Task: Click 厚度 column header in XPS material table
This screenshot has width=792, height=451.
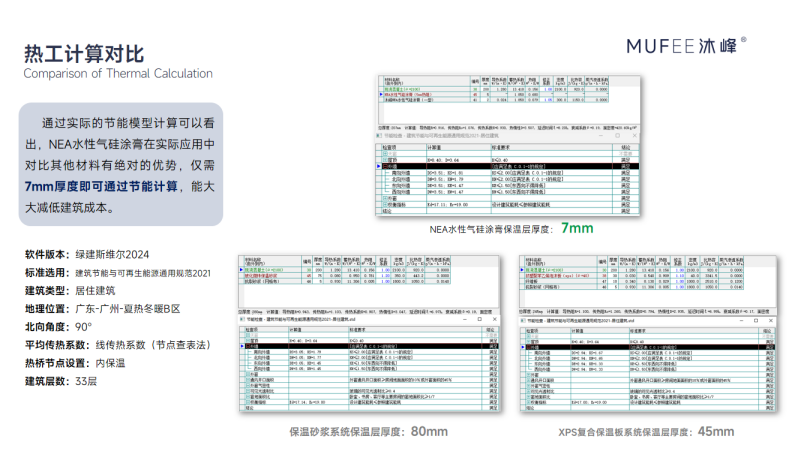Action: click(613, 262)
